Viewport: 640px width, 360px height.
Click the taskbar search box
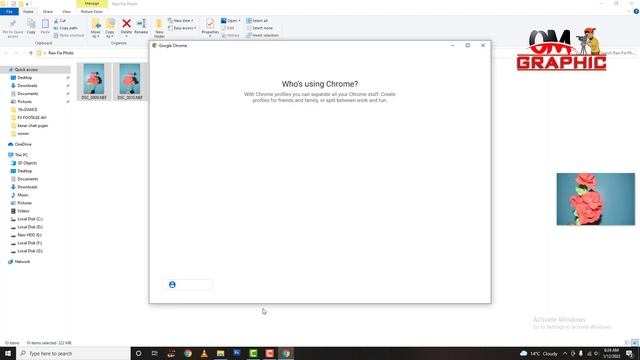[x=73, y=353]
